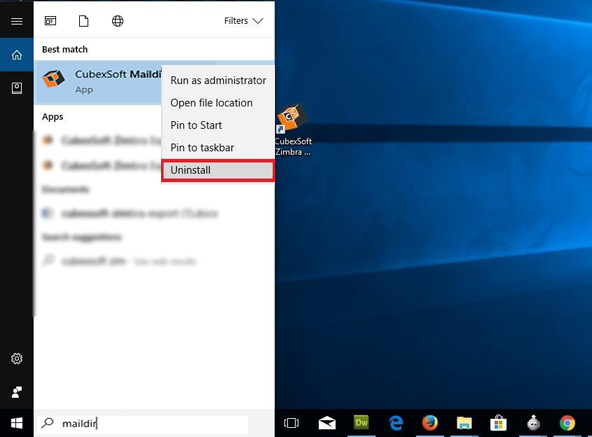This screenshot has height=437, width=592.
Task: Expand the Filters dropdown
Action: click(244, 21)
